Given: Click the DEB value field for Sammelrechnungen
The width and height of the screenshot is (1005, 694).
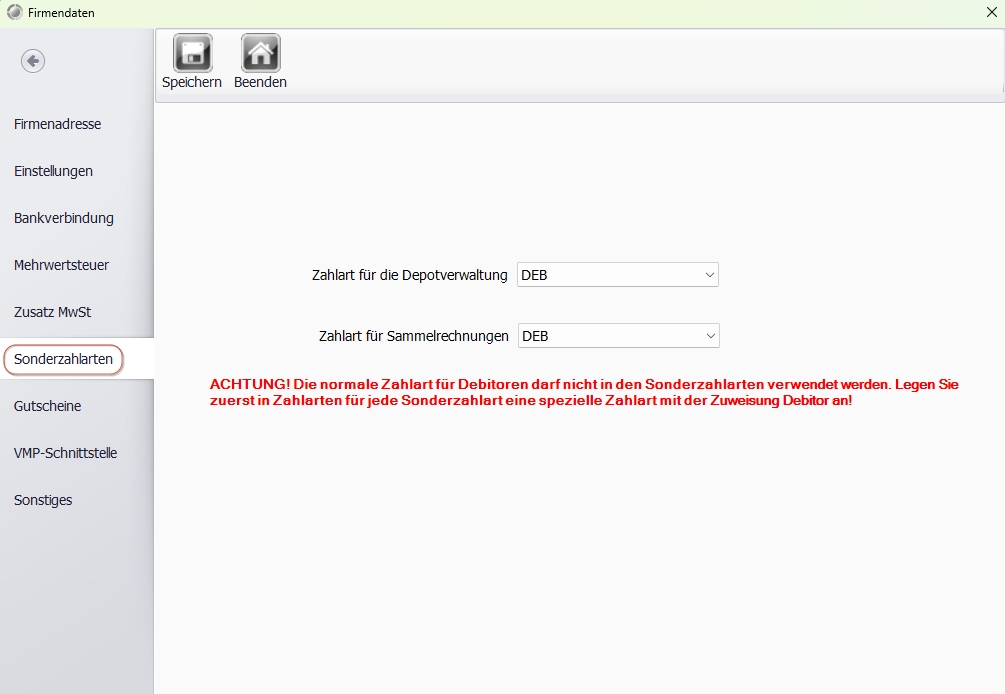Looking at the screenshot, I should pos(600,336).
